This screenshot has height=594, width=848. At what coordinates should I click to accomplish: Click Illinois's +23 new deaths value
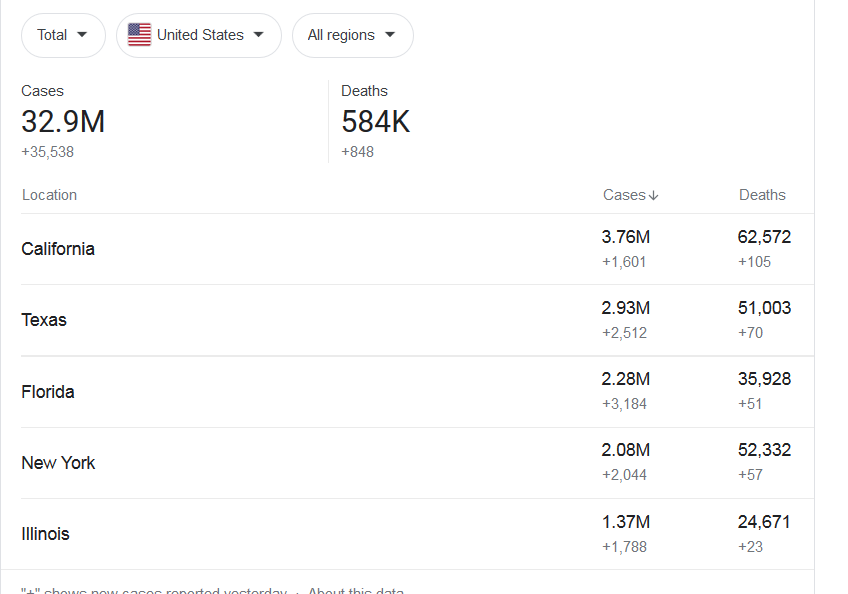point(751,547)
